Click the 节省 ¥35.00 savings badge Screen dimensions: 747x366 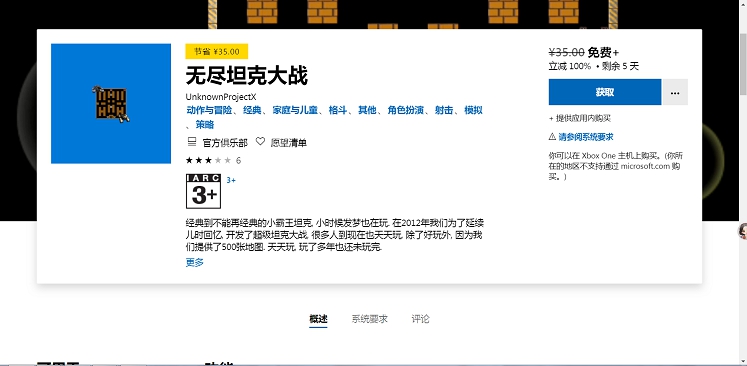click(217, 51)
